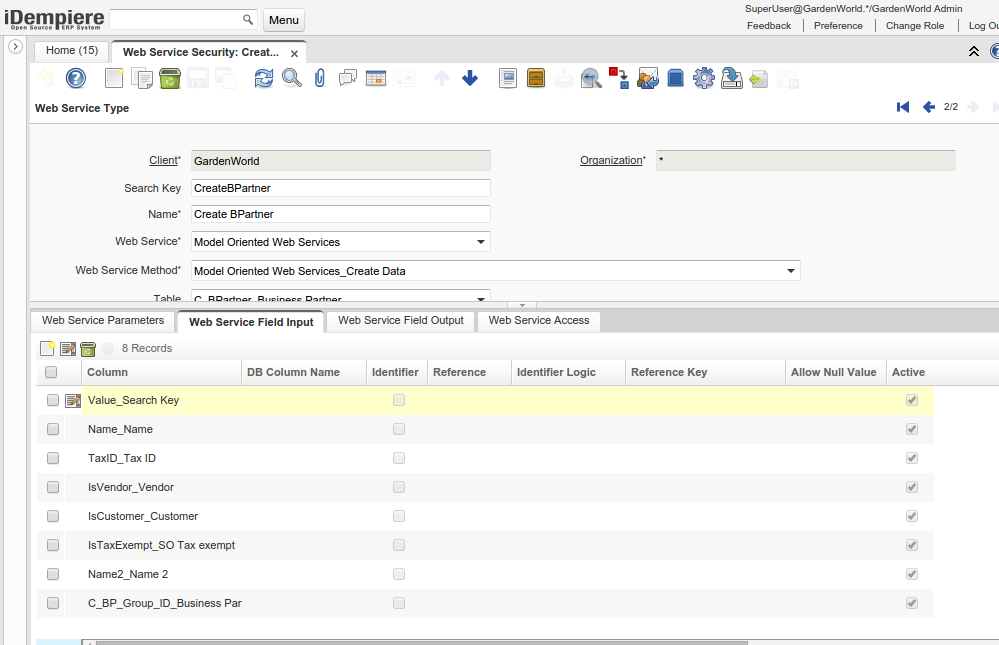Open the Find record magnifier icon
This screenshot has height=645, width=999.
point(291,78)
